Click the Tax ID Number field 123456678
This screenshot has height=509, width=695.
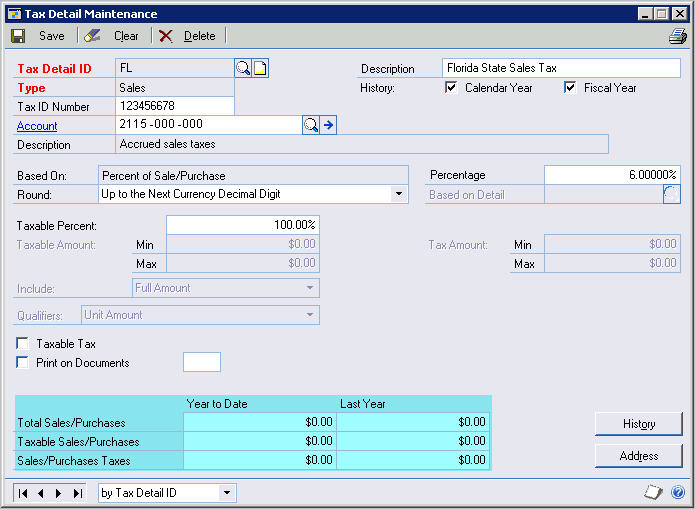tap(175, 106)
